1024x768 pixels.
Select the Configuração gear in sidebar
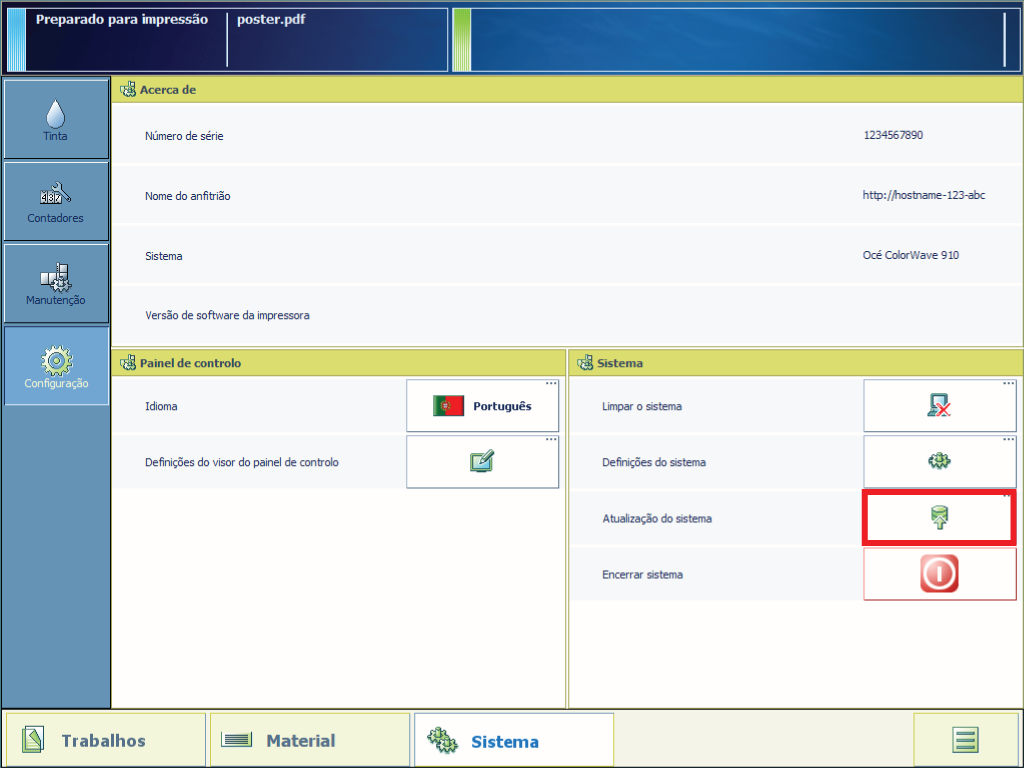tap(56, 366)
